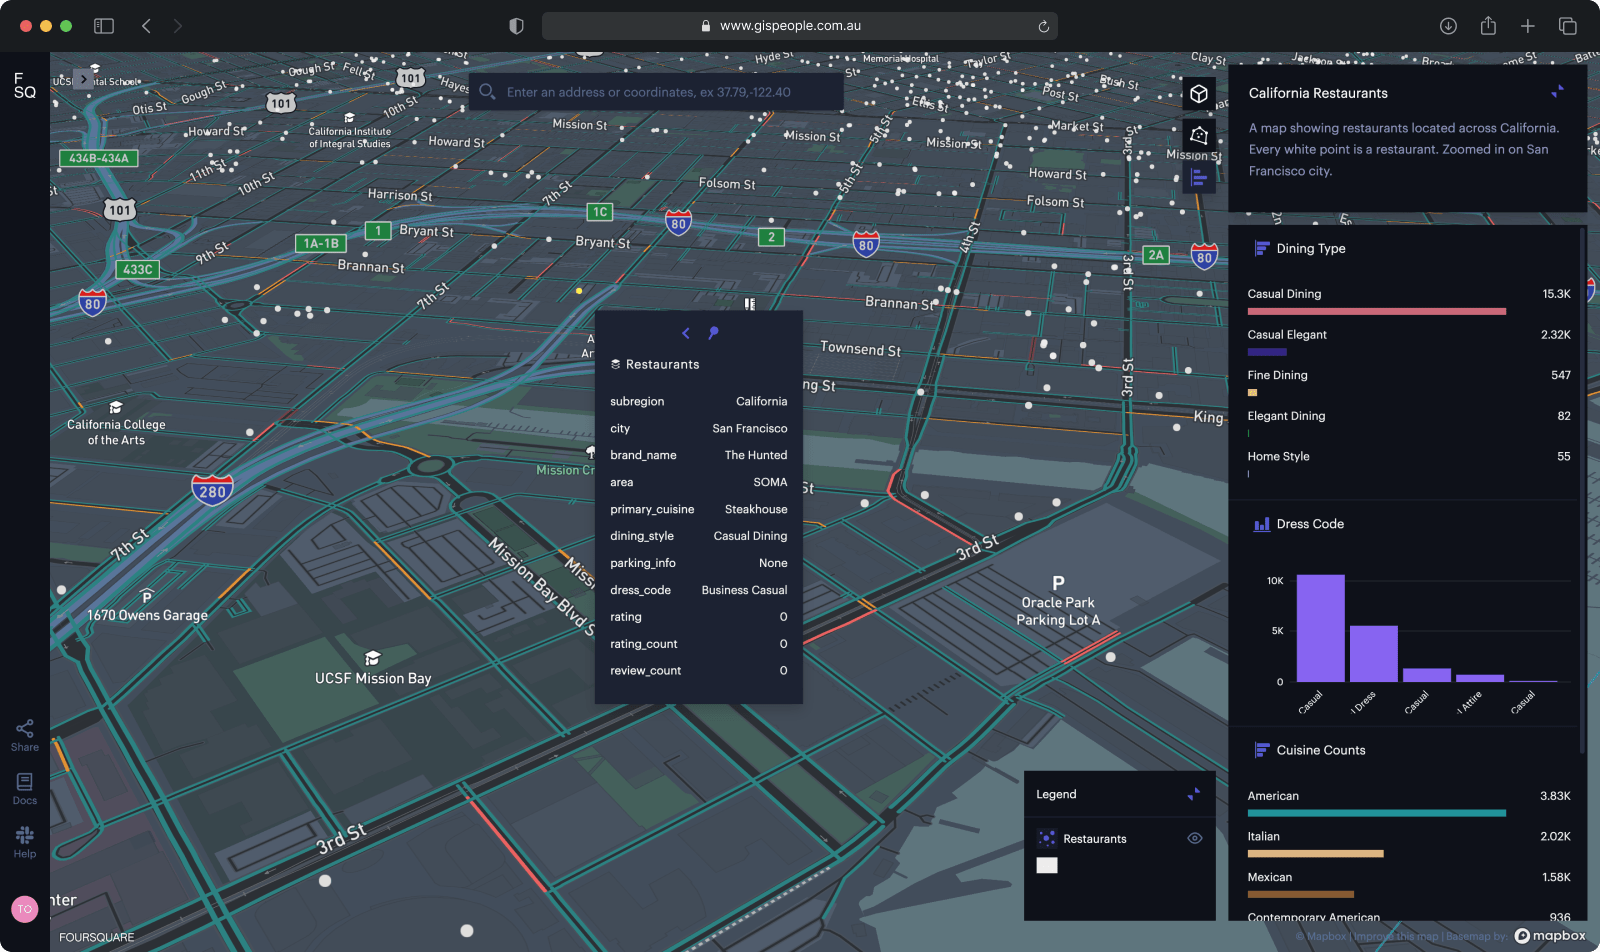This screenshot has width=1600, height=952.
Task: Click the white color swatch under Restaurants in Legend
Action: pyautogui.click(x=1047, y=865)
